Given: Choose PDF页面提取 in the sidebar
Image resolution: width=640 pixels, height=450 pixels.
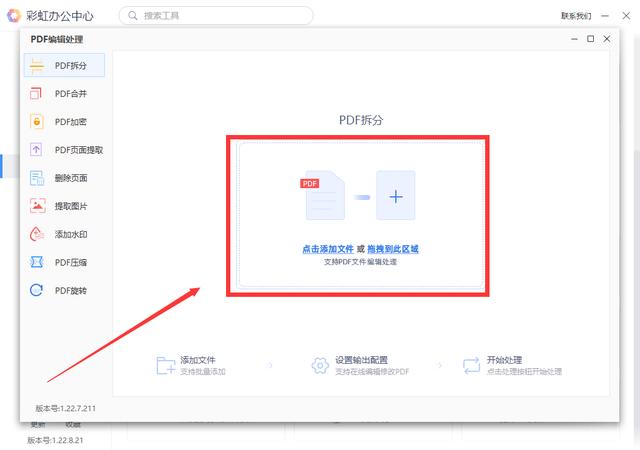Looking at the screenshot, I should pos(64,150).
